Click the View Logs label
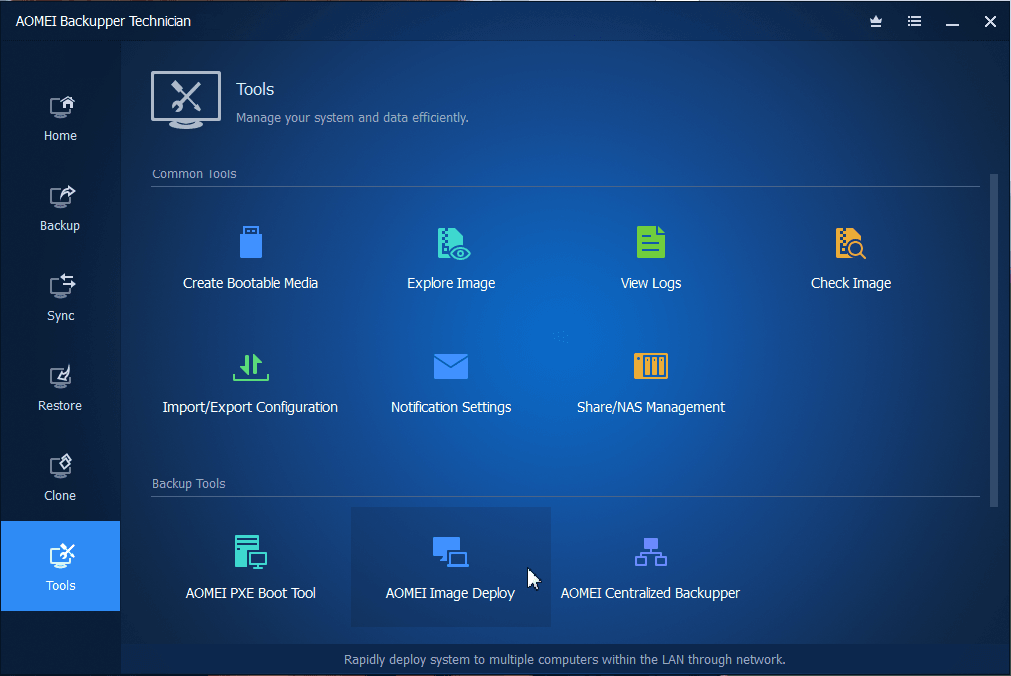Image resolution: width=1011 pixels, height=676 pixels. 651,283
